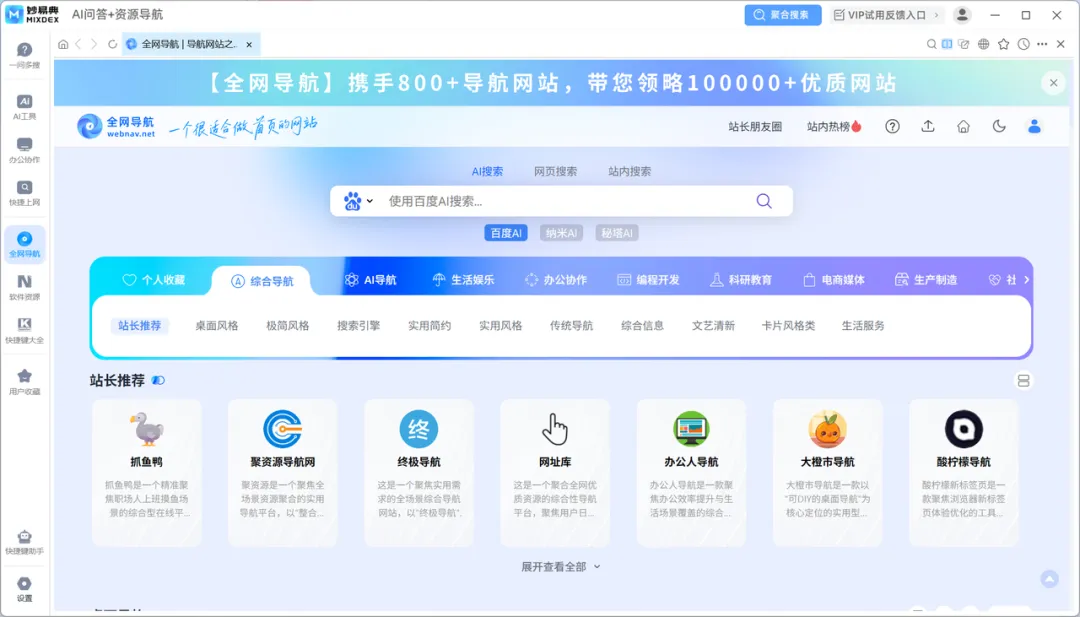
Task: Click the upload/share icon in site header
Action: [x=928, y=126]
